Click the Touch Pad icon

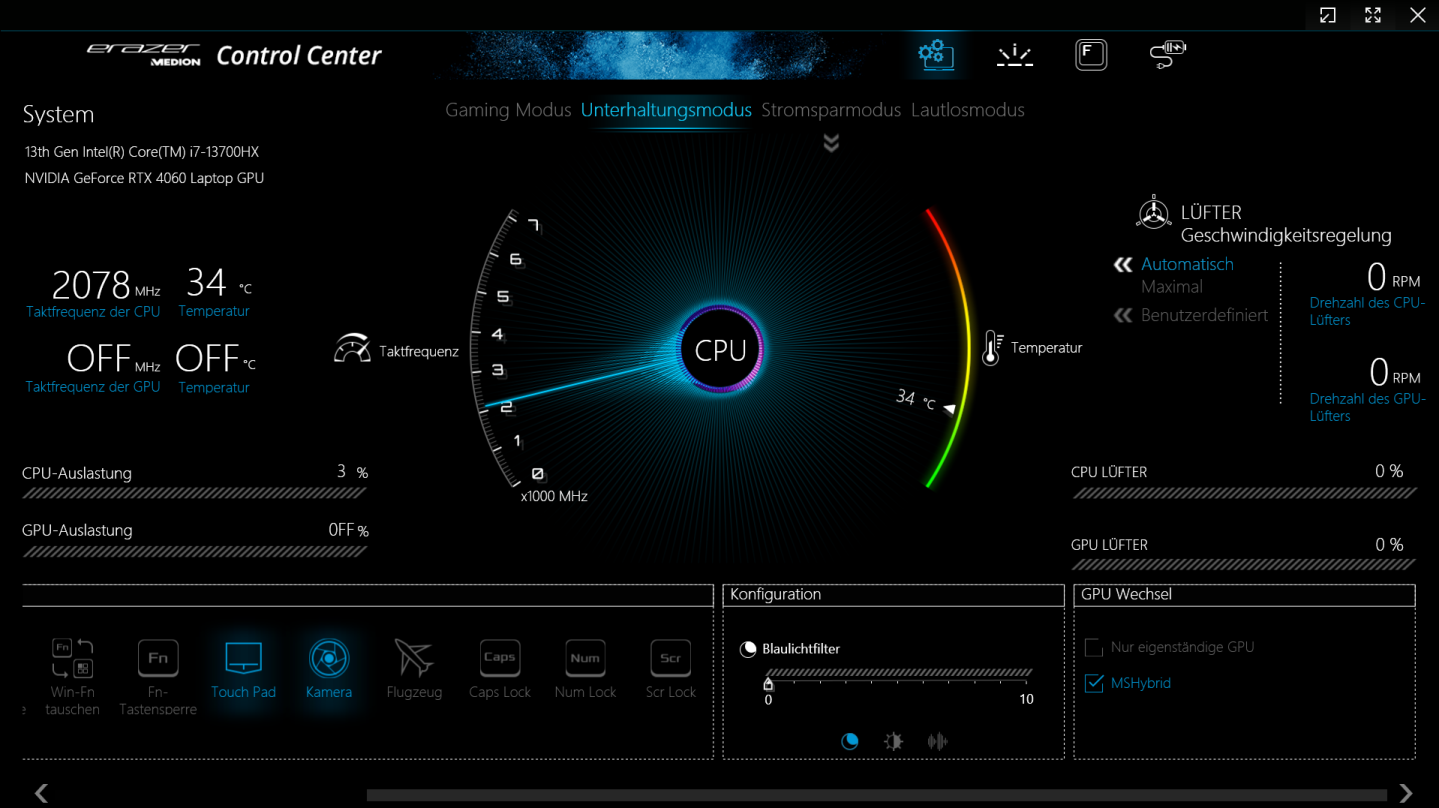(x=243, y=659)
